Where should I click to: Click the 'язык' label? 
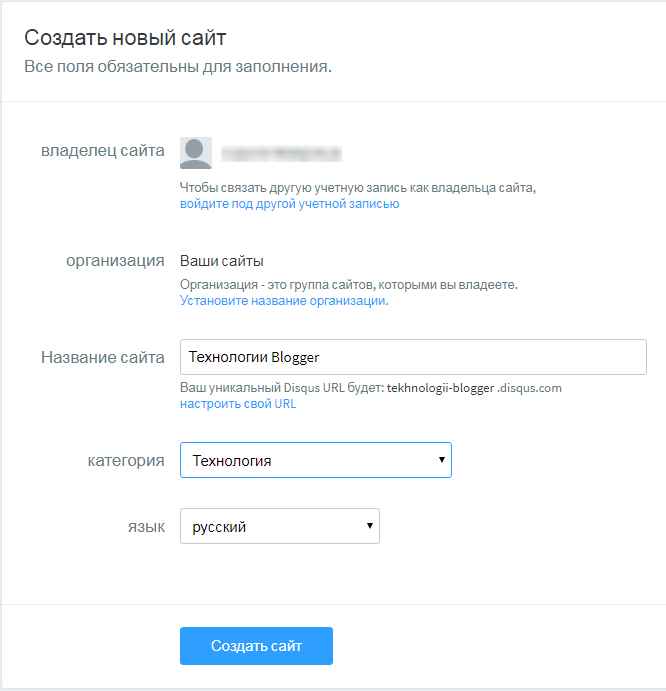[x=148, y=526]
